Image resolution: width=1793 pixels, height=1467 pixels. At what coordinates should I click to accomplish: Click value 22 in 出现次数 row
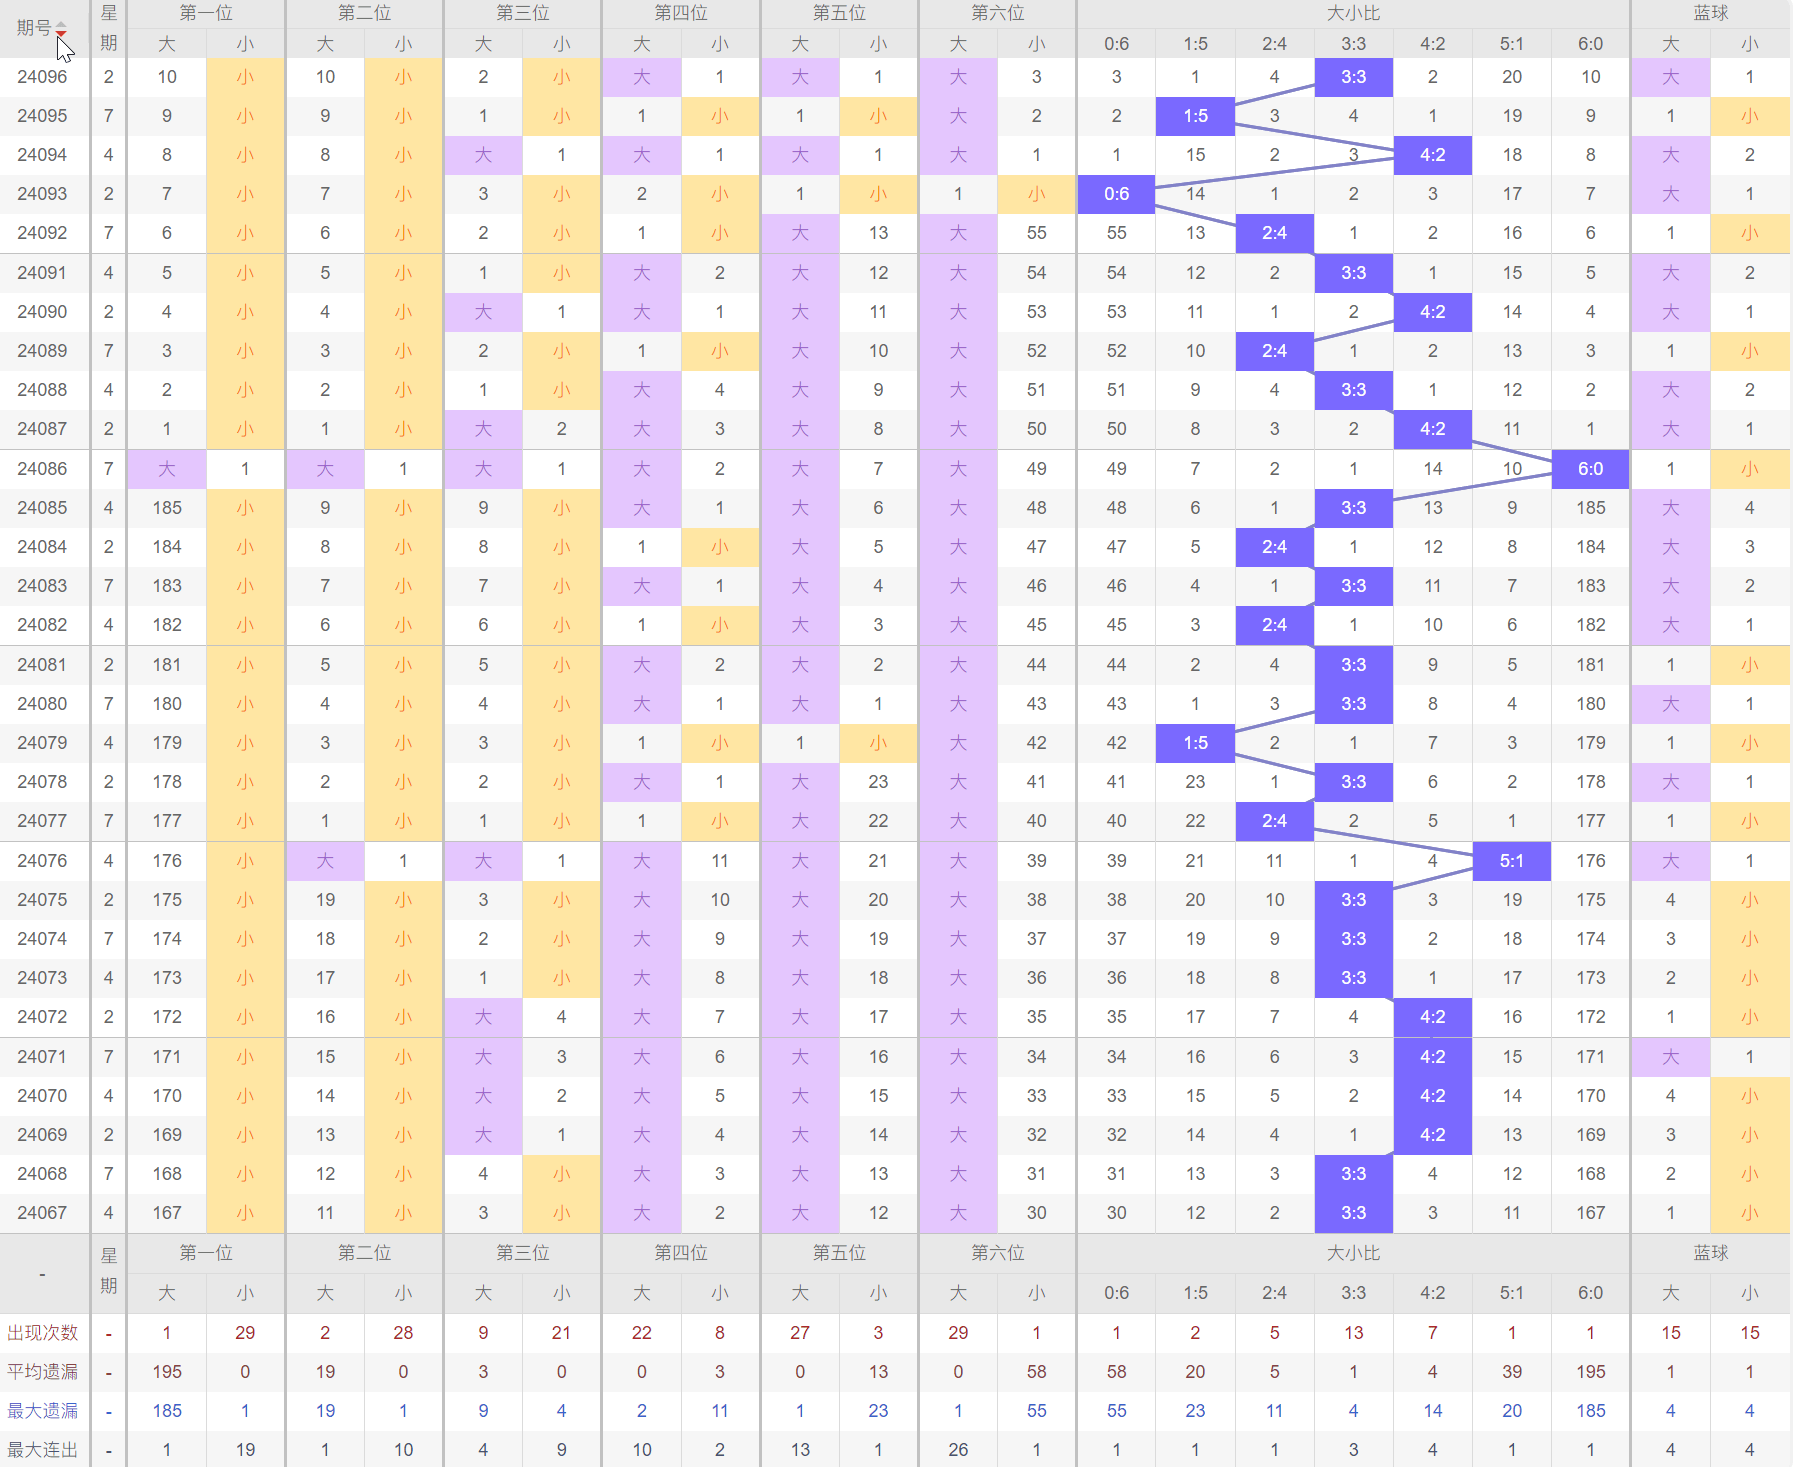coord(641,1333)
